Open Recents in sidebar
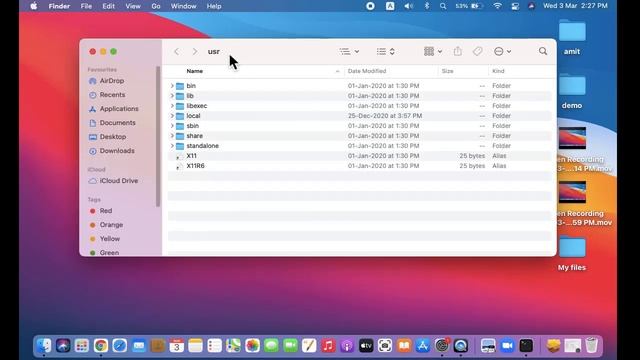This screenshot has width=640, height=360. pyautogui.click(x=107, y=95)
